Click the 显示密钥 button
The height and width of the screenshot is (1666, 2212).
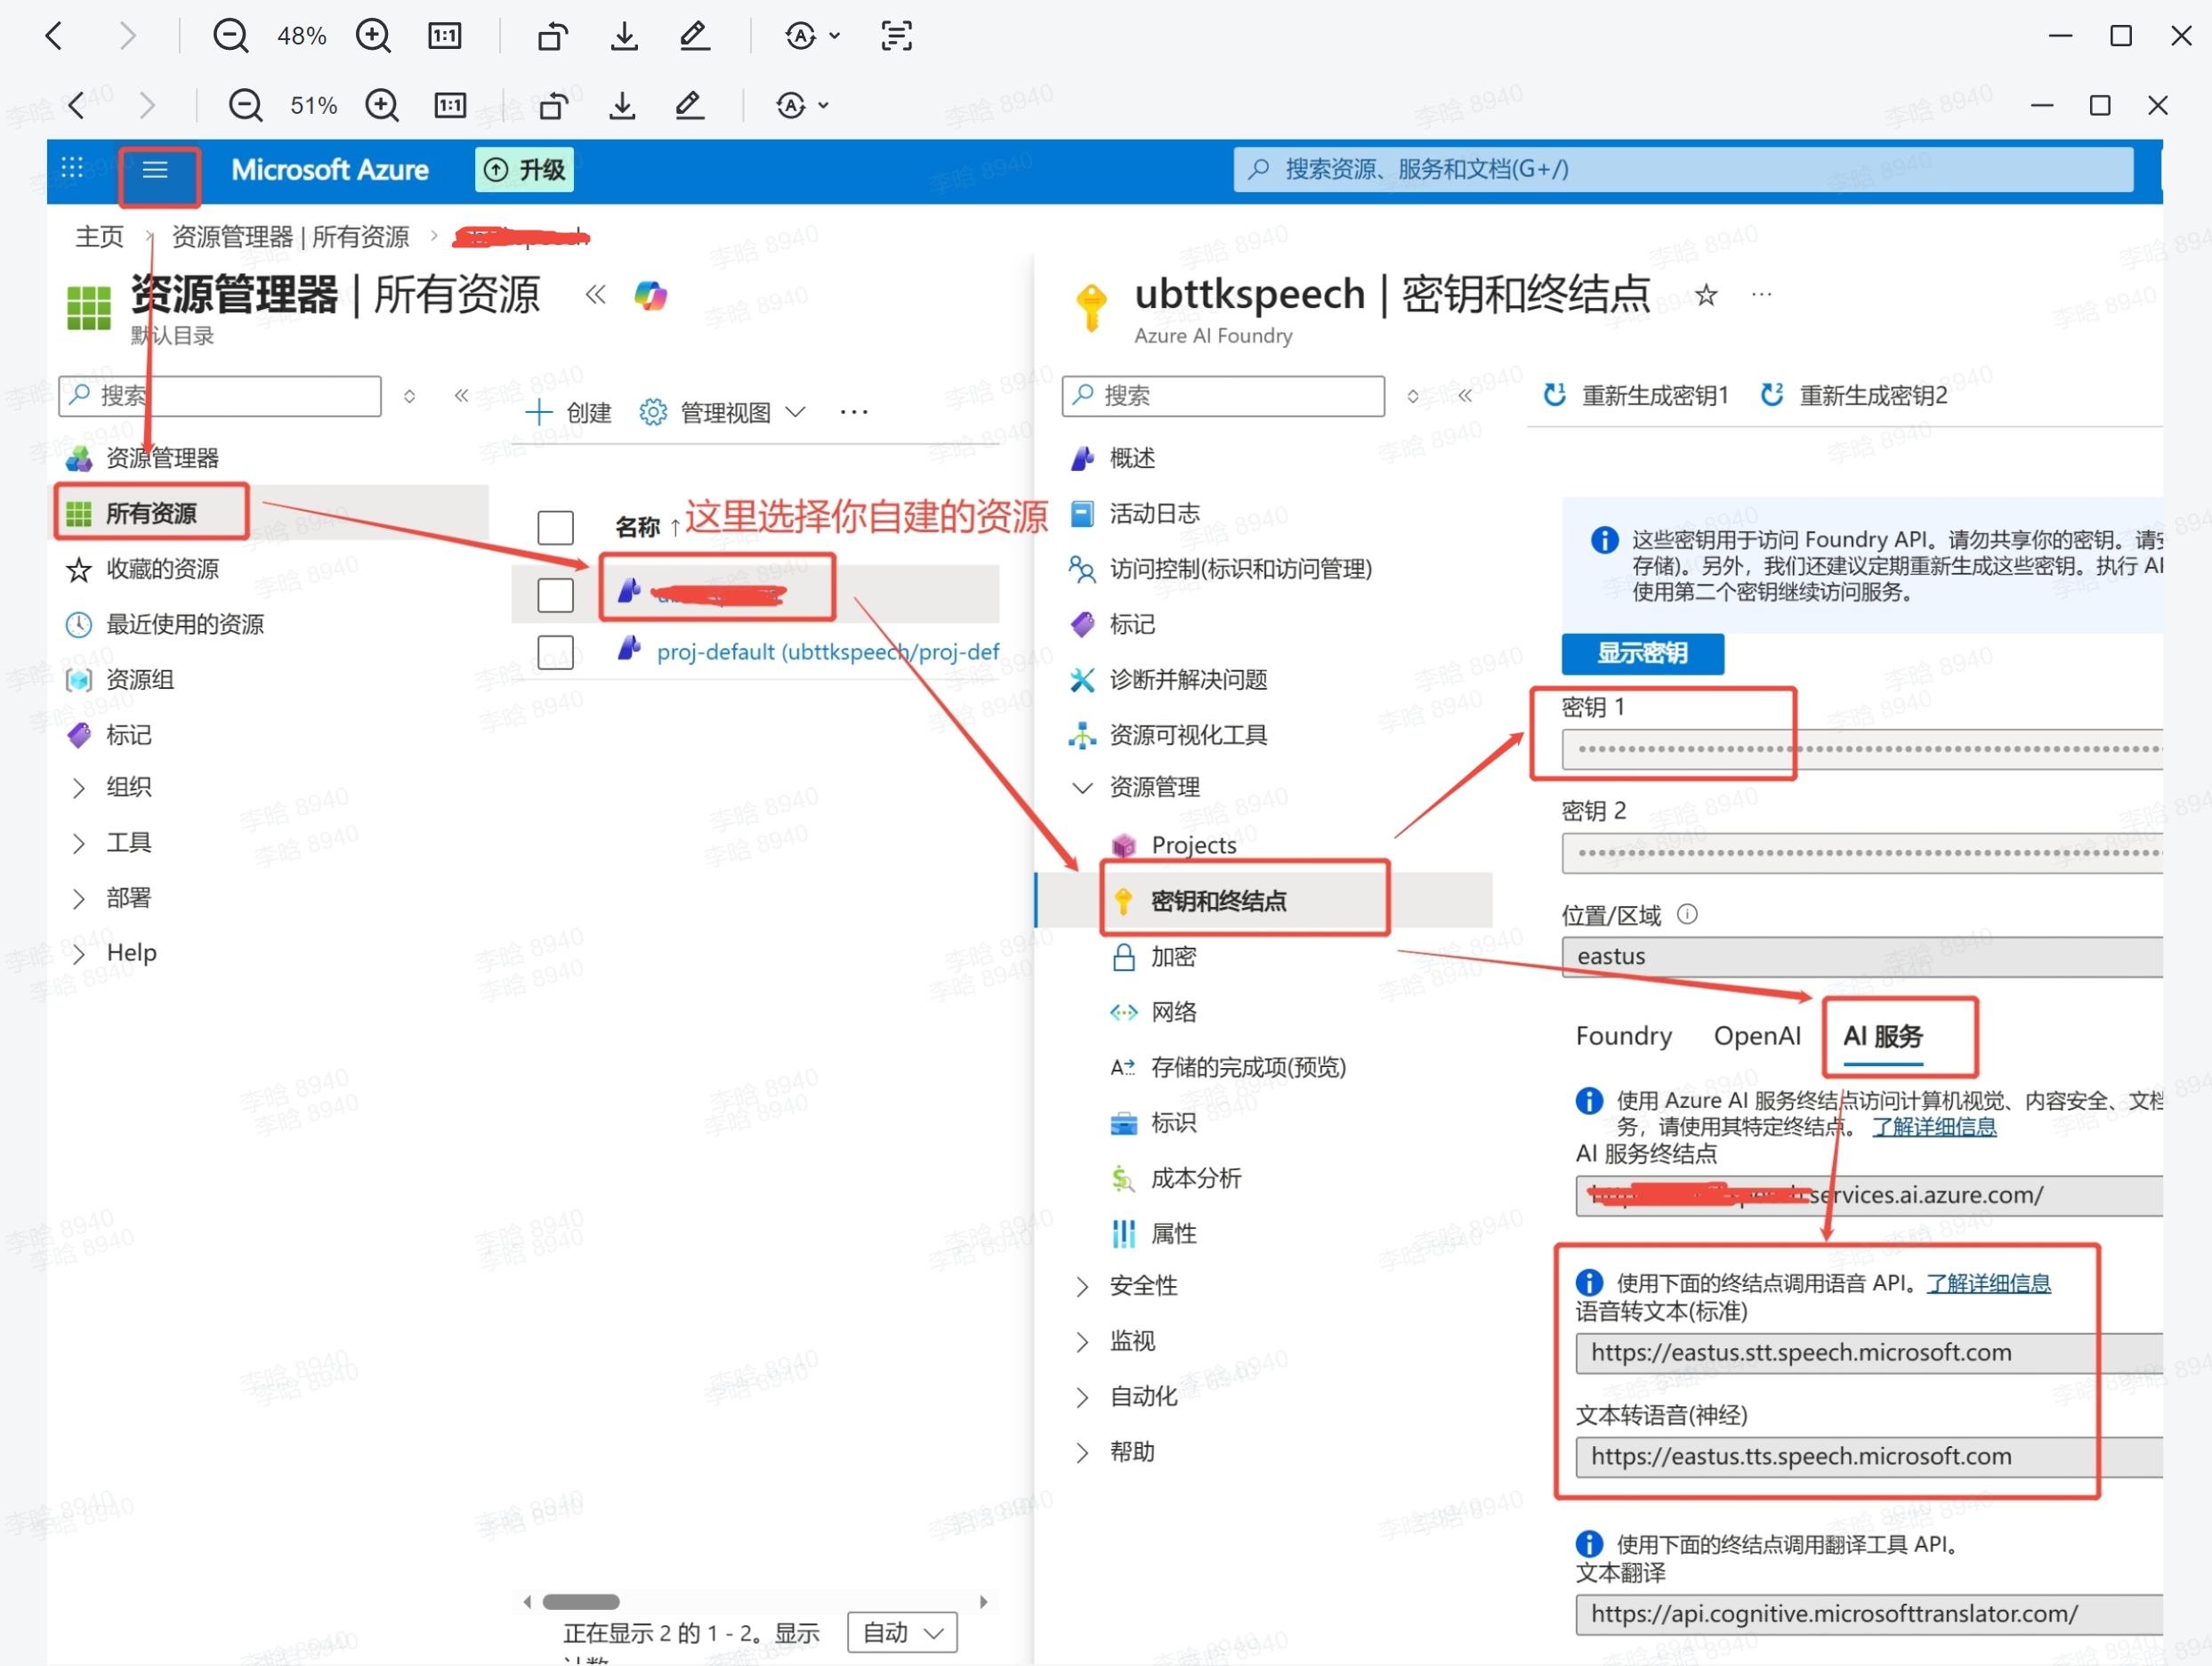1642,653
